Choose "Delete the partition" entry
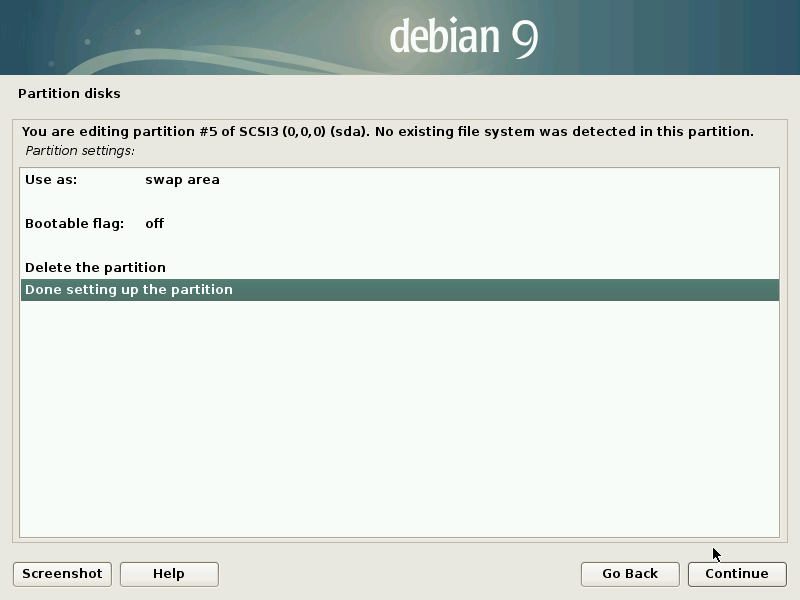The height and width of the screenshot is (600, 800). 95,268
